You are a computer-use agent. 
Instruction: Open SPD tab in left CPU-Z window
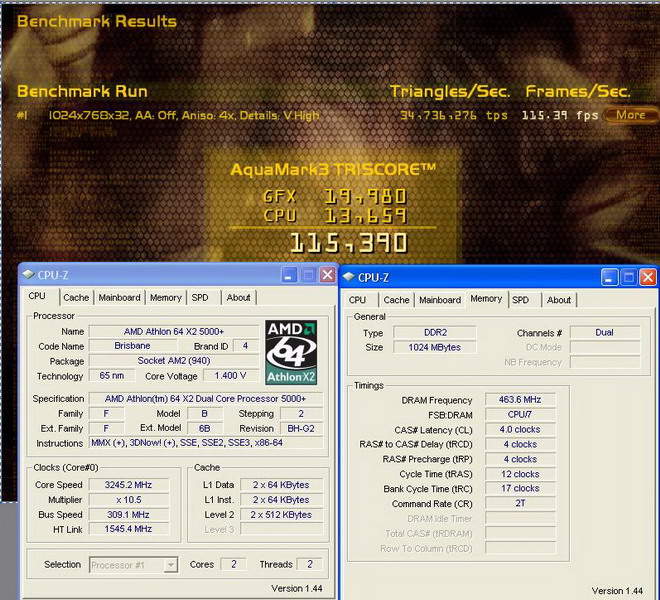[200, 297]
